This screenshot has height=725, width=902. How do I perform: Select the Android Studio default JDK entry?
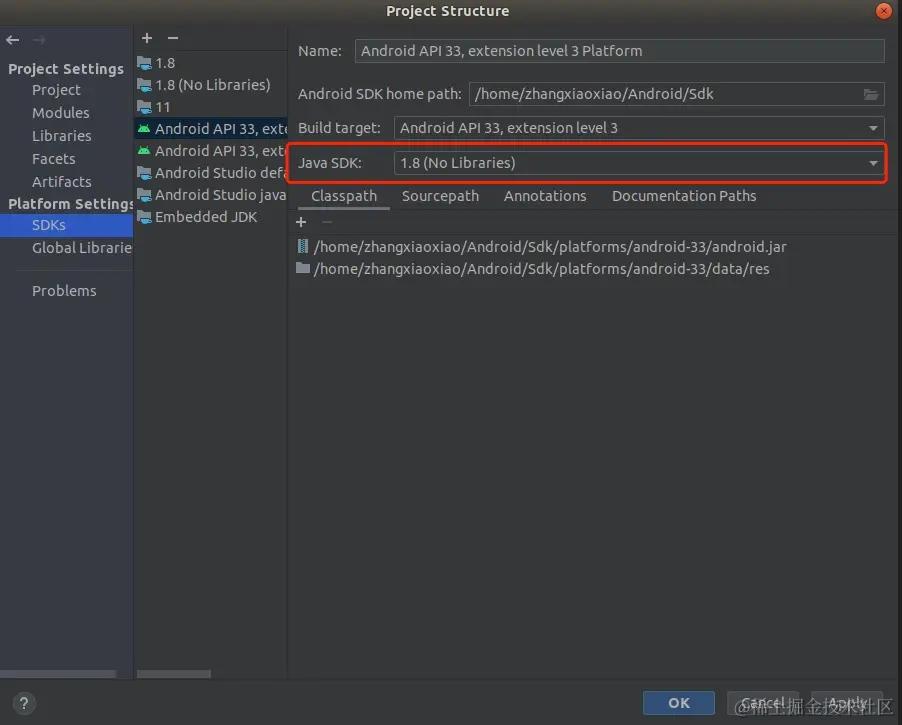tap(211, 173)
